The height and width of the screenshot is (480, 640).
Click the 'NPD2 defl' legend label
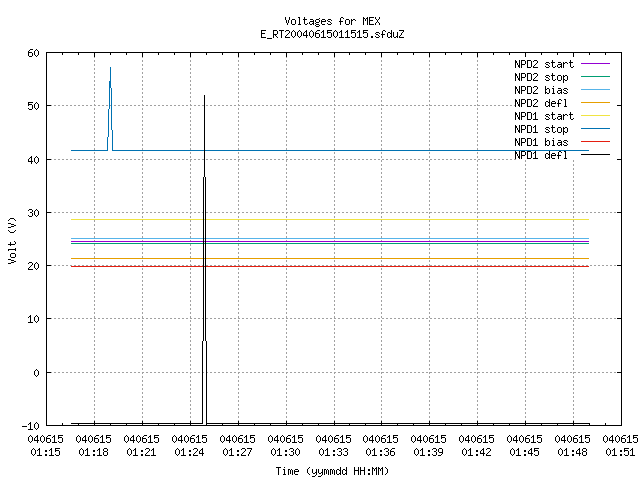pyautogui.click(x=541, y=103)
